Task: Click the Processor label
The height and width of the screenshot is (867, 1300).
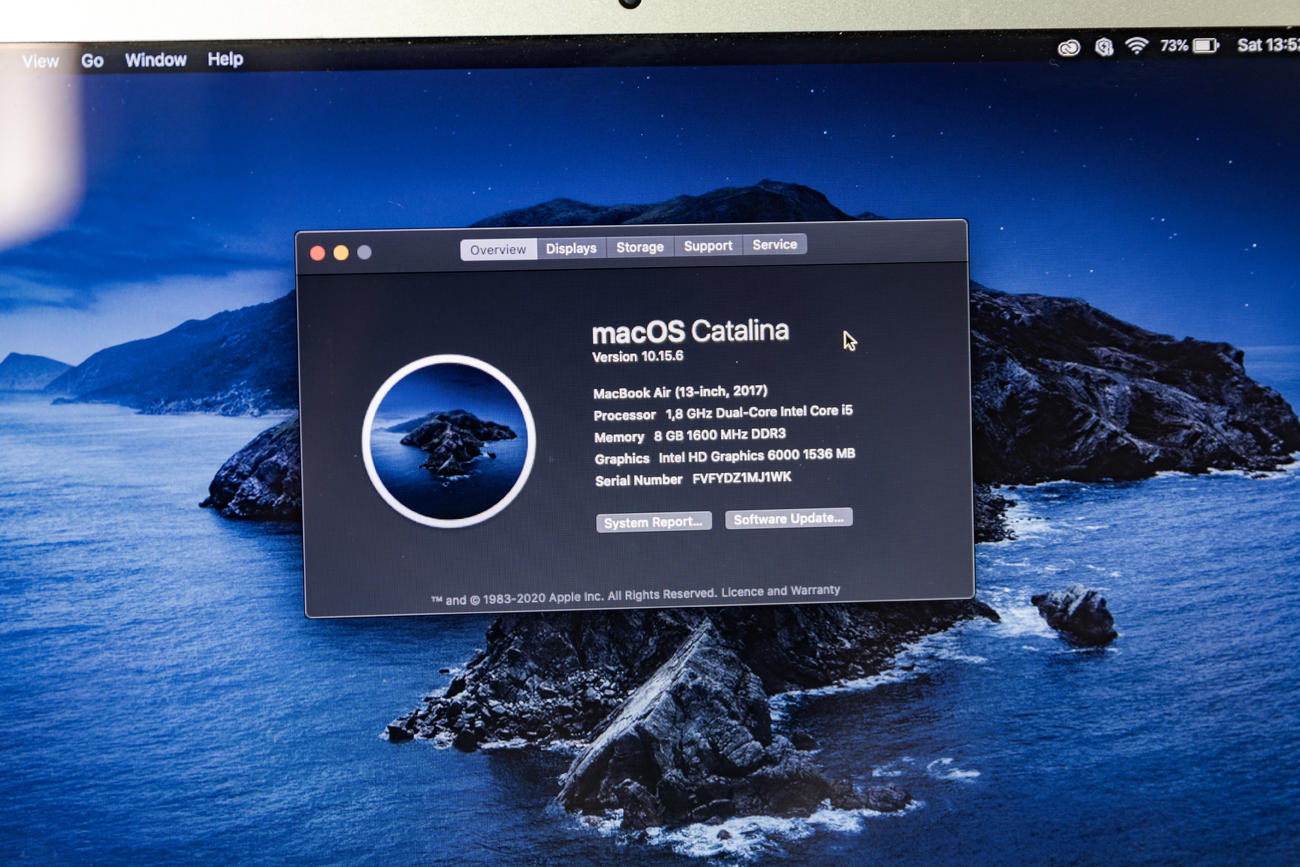Action: 625,415
